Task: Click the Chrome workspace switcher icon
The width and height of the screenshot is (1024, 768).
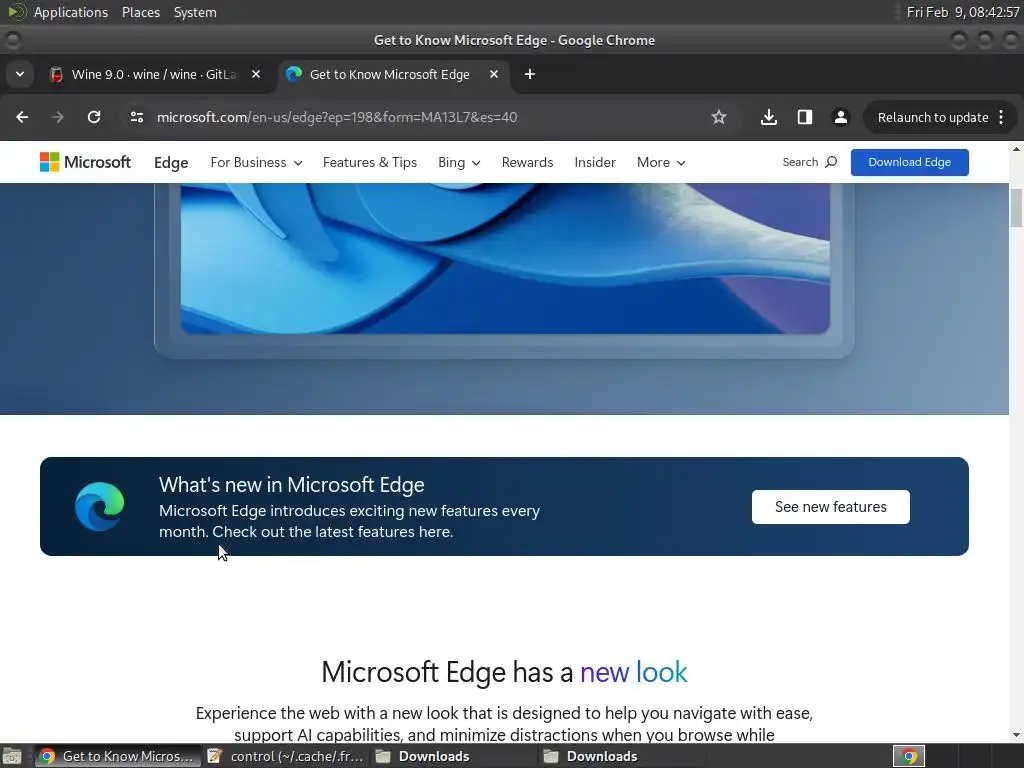Action: (909, 756)
